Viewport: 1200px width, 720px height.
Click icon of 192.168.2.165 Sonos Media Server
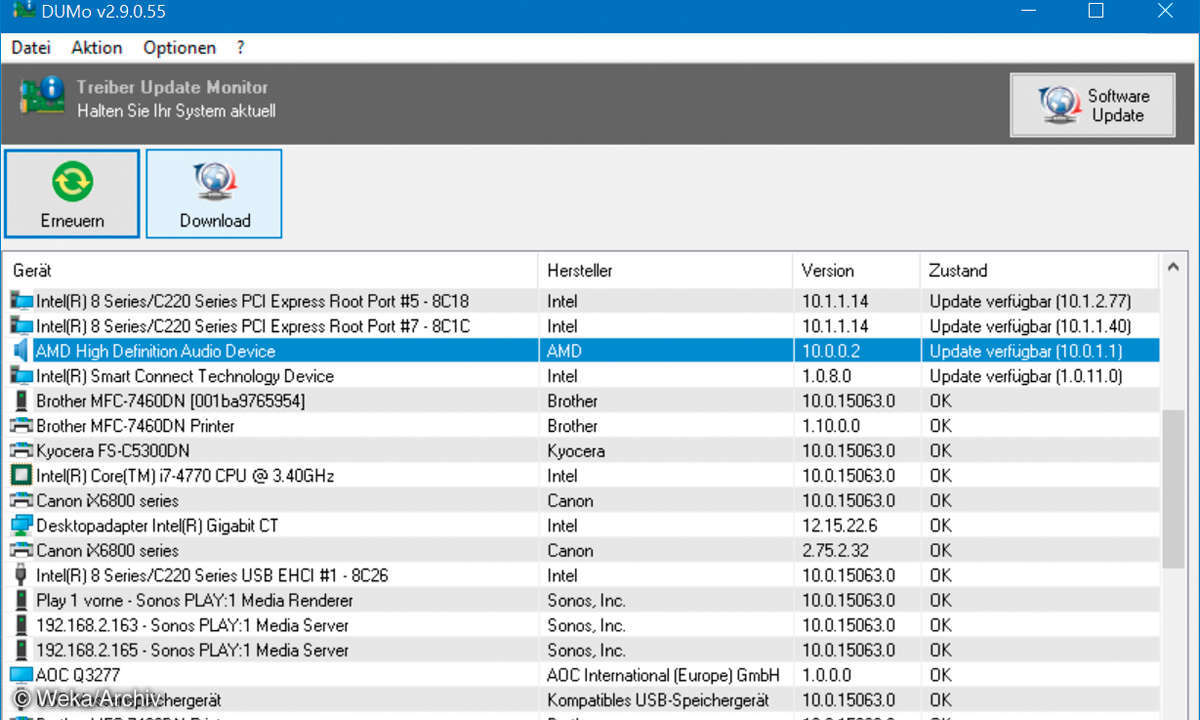(x=21, y=650)
